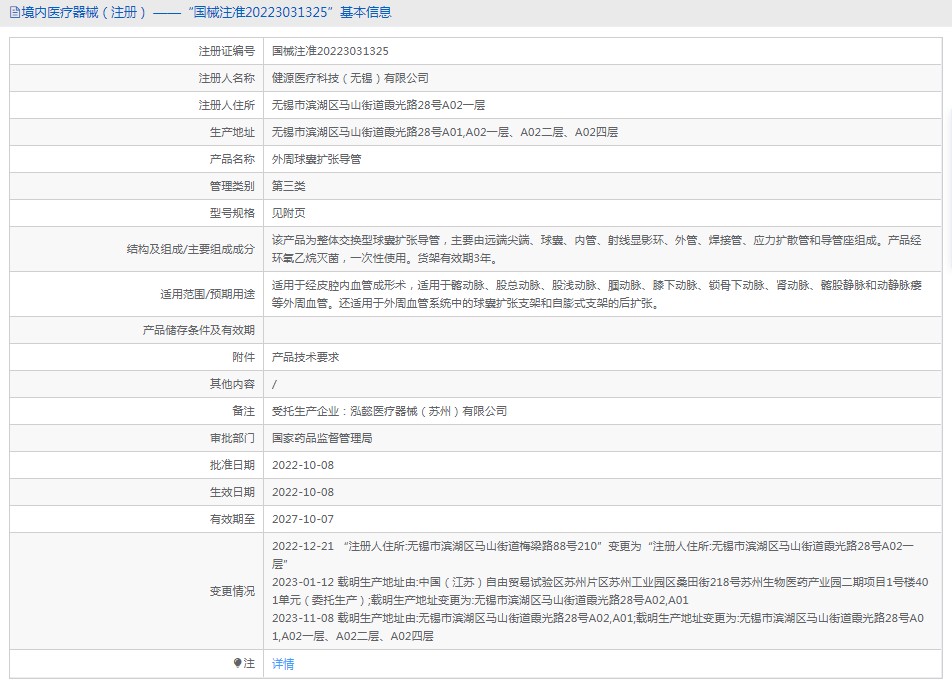The width and height of the screenshot is (952, 685).
Task: Click the 注册人住所 address value ending A02一层
Action: coord(378,105)
